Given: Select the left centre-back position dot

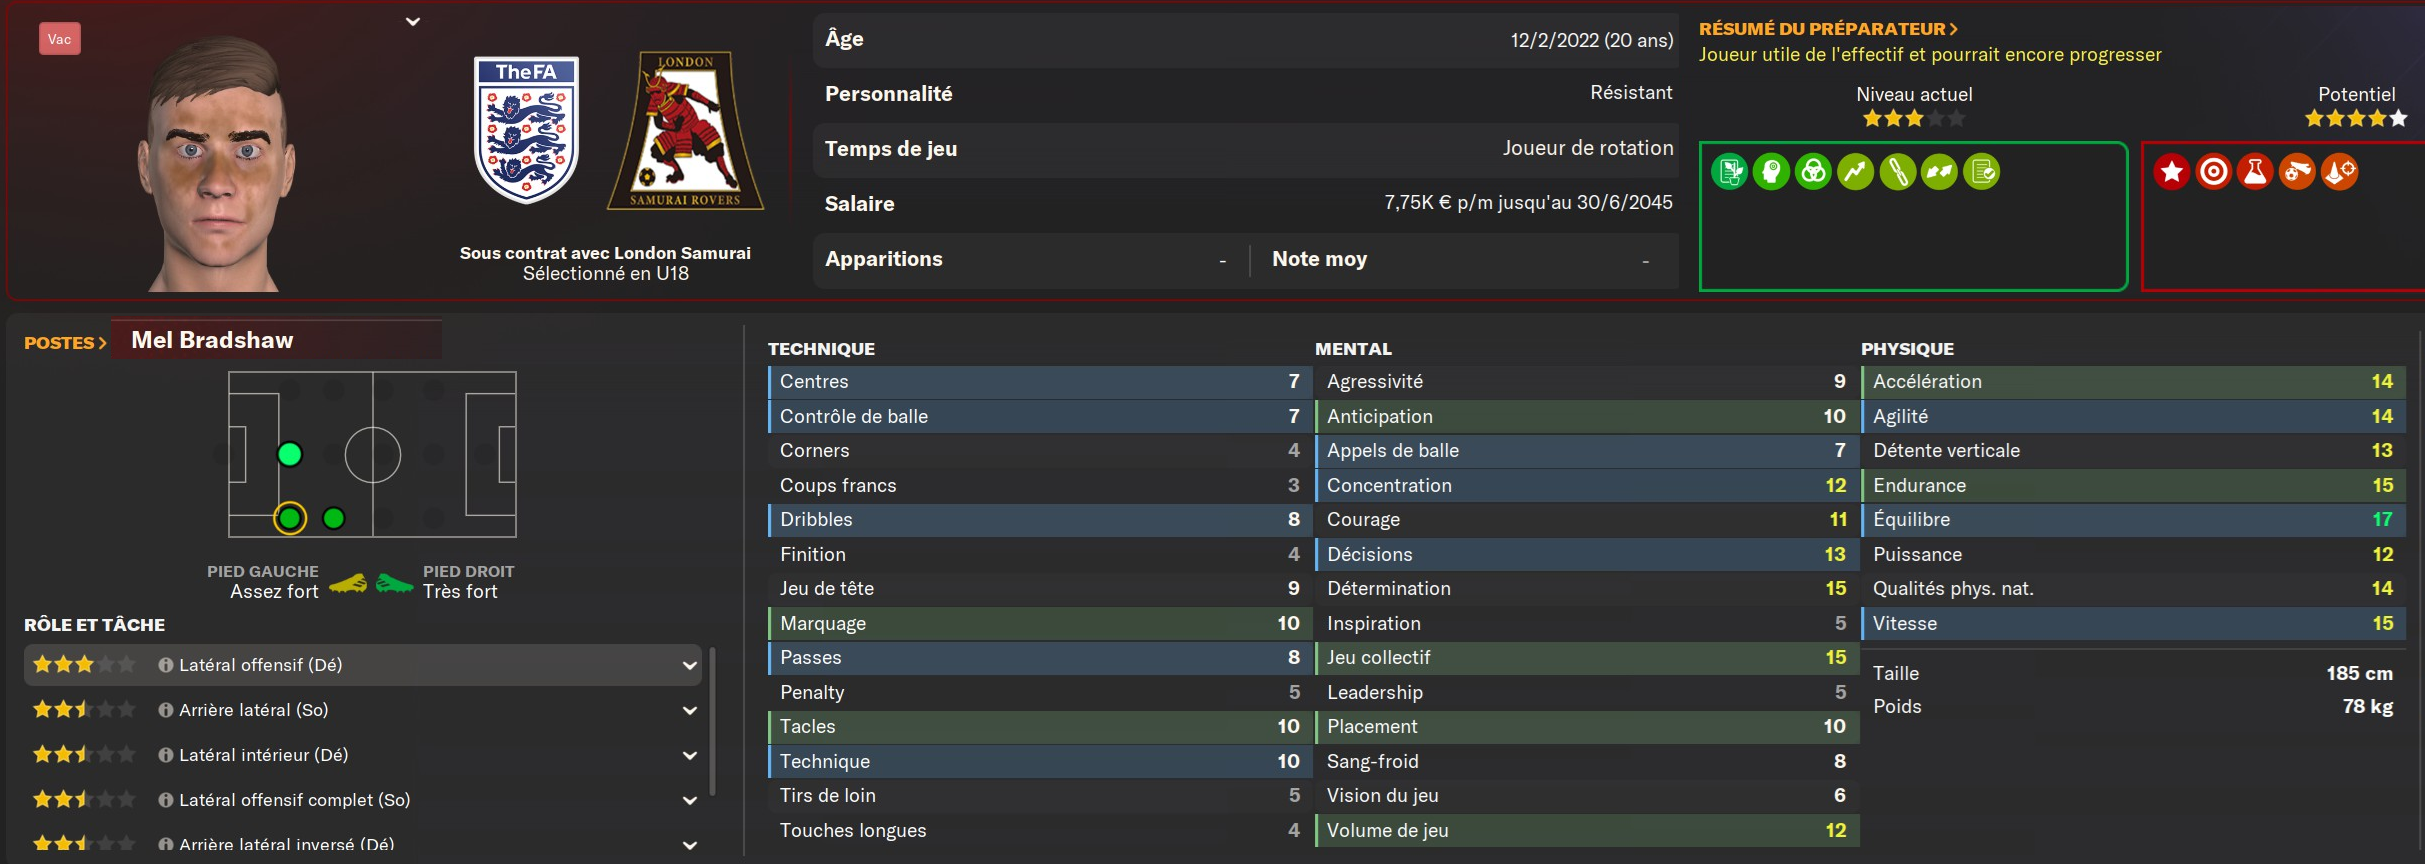Looking at the screenshot, I should [290, 455].
